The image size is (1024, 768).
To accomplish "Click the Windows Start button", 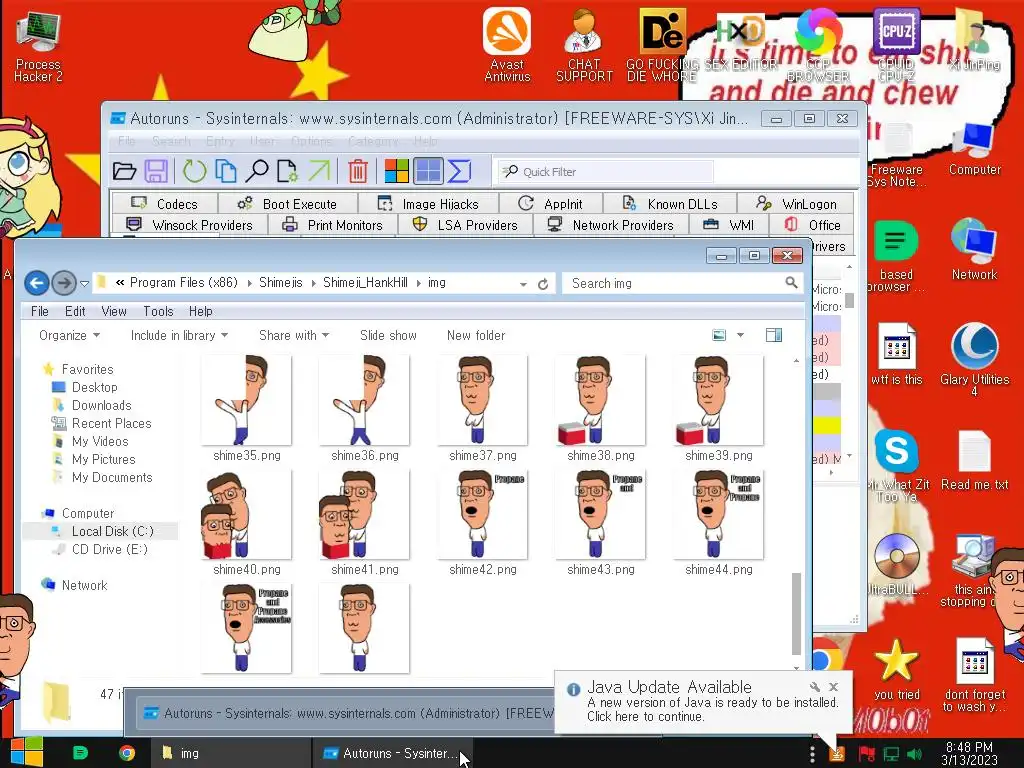I will 27,752.
